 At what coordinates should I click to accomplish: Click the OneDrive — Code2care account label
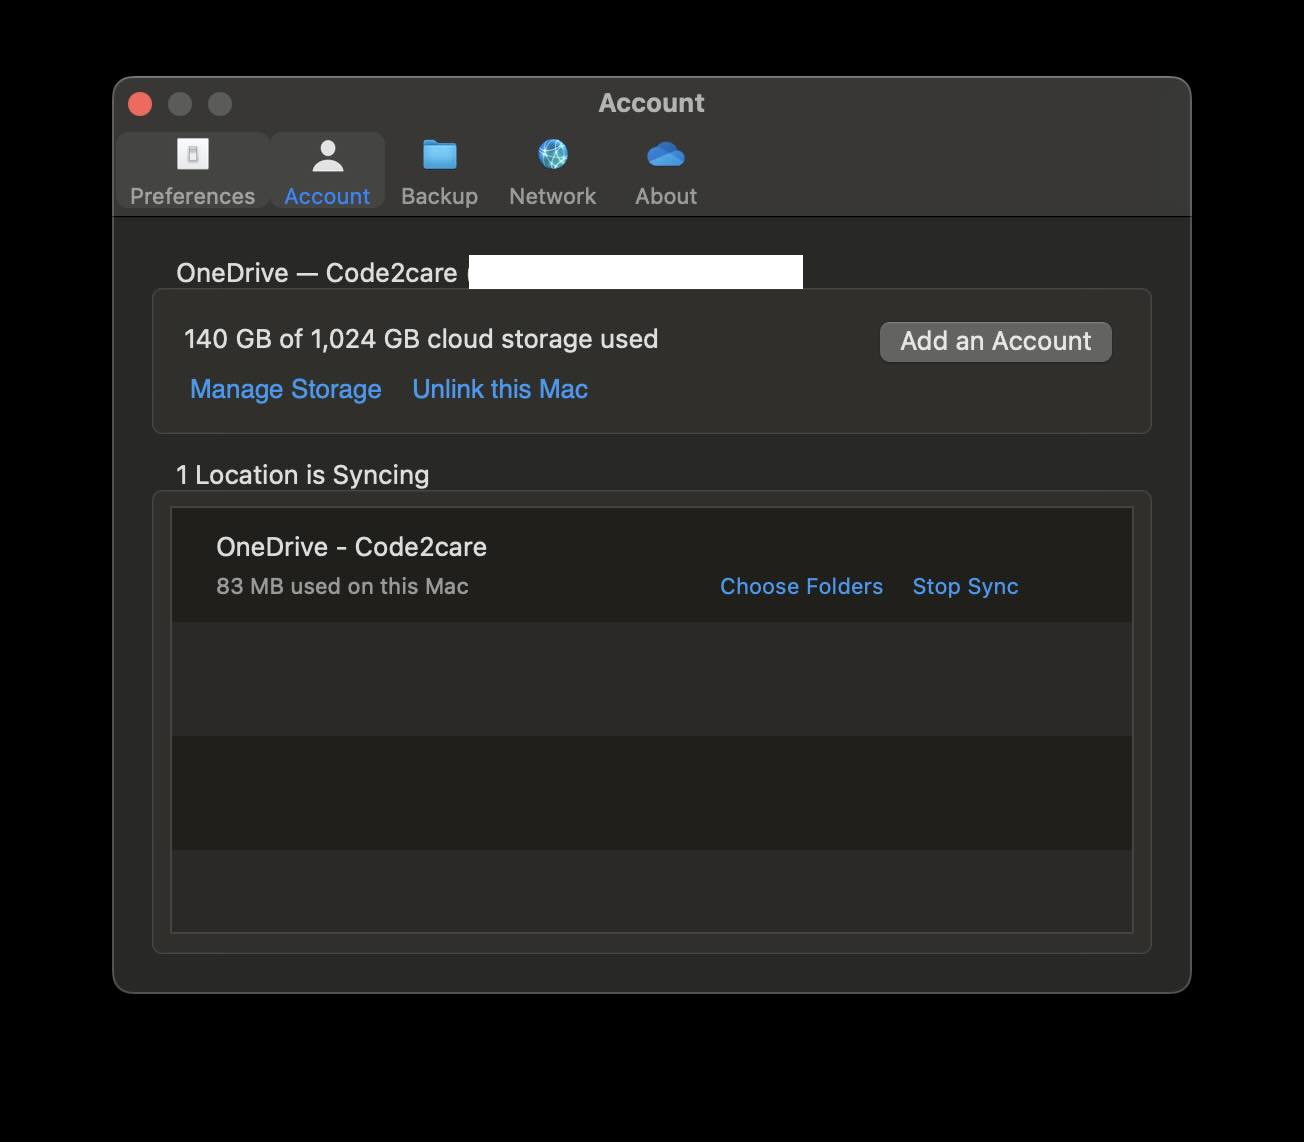point(316,272)
